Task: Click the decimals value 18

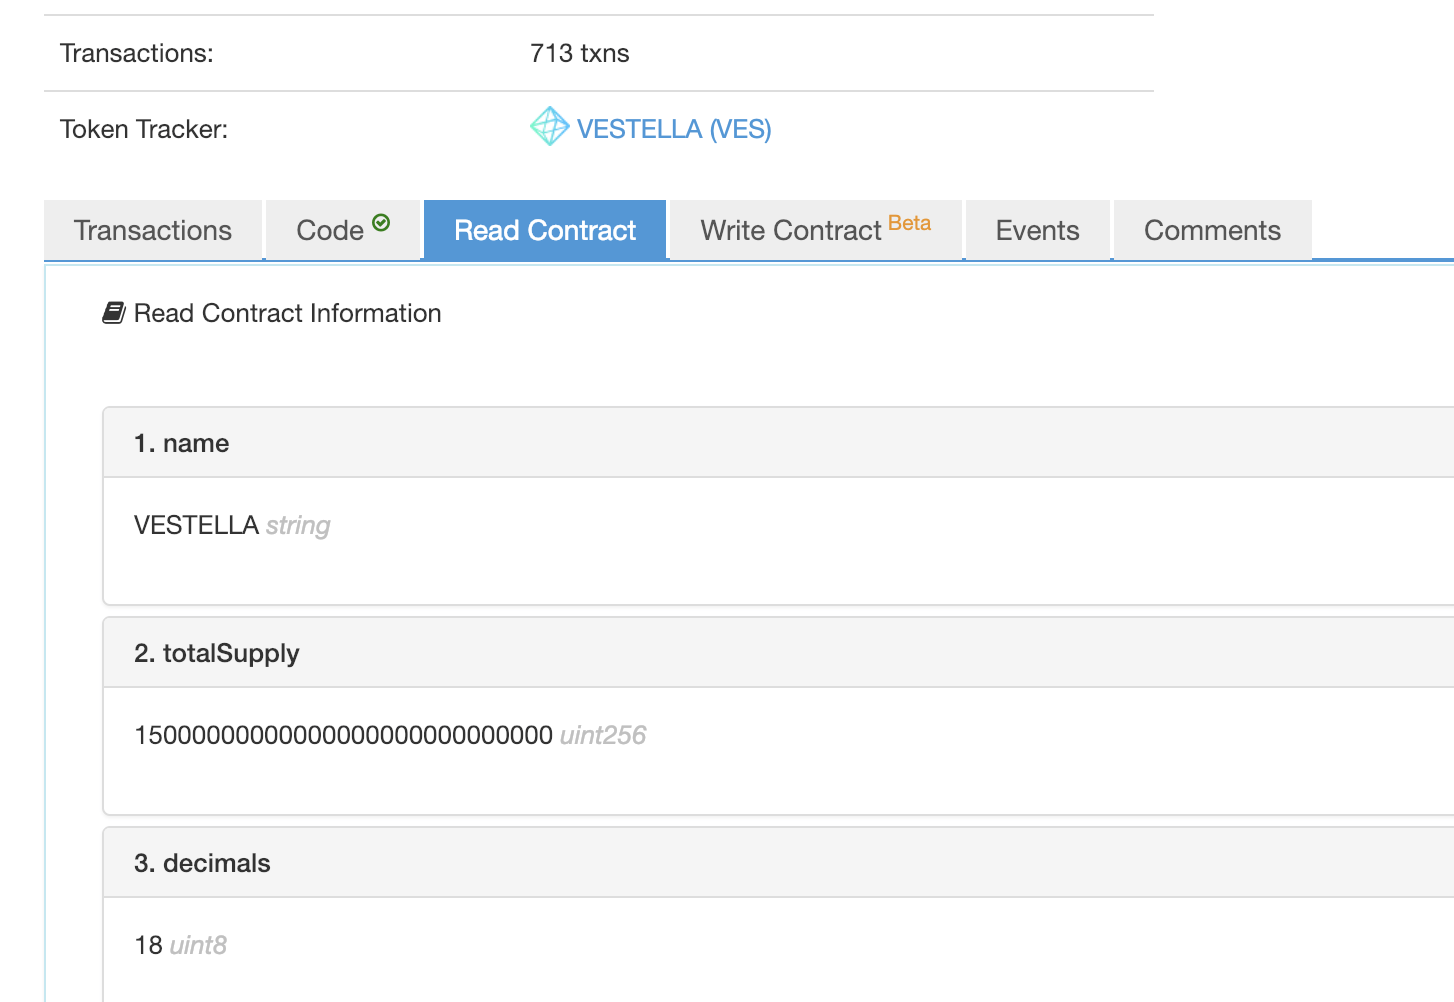Action: [148, 945]
